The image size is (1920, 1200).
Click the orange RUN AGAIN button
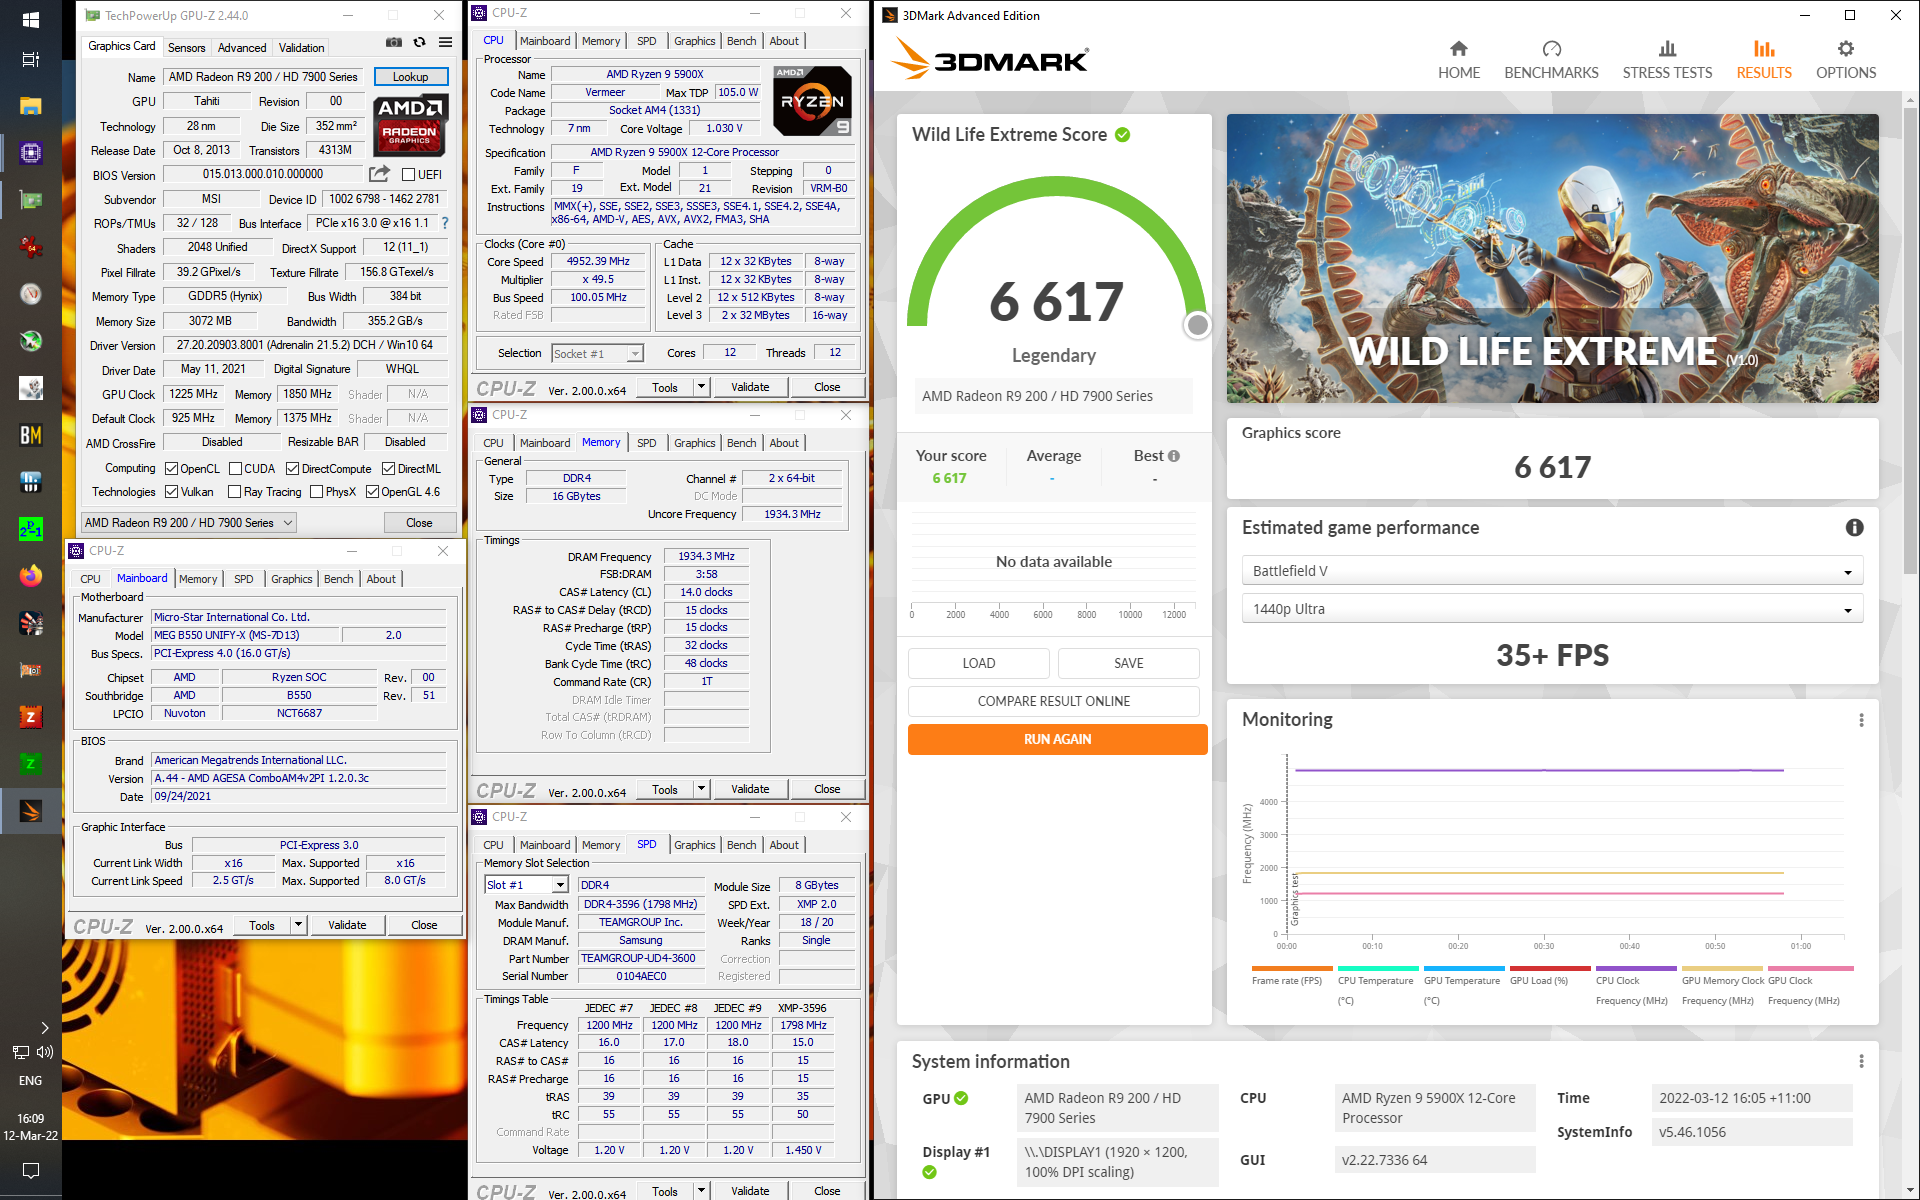(x=1057, y=739)
